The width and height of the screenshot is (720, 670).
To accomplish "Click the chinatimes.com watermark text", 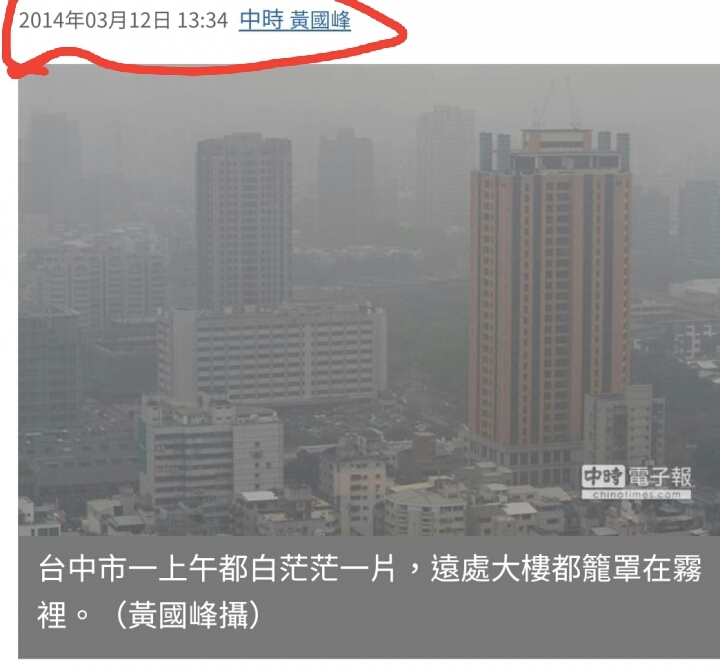I will pos(636,495).
